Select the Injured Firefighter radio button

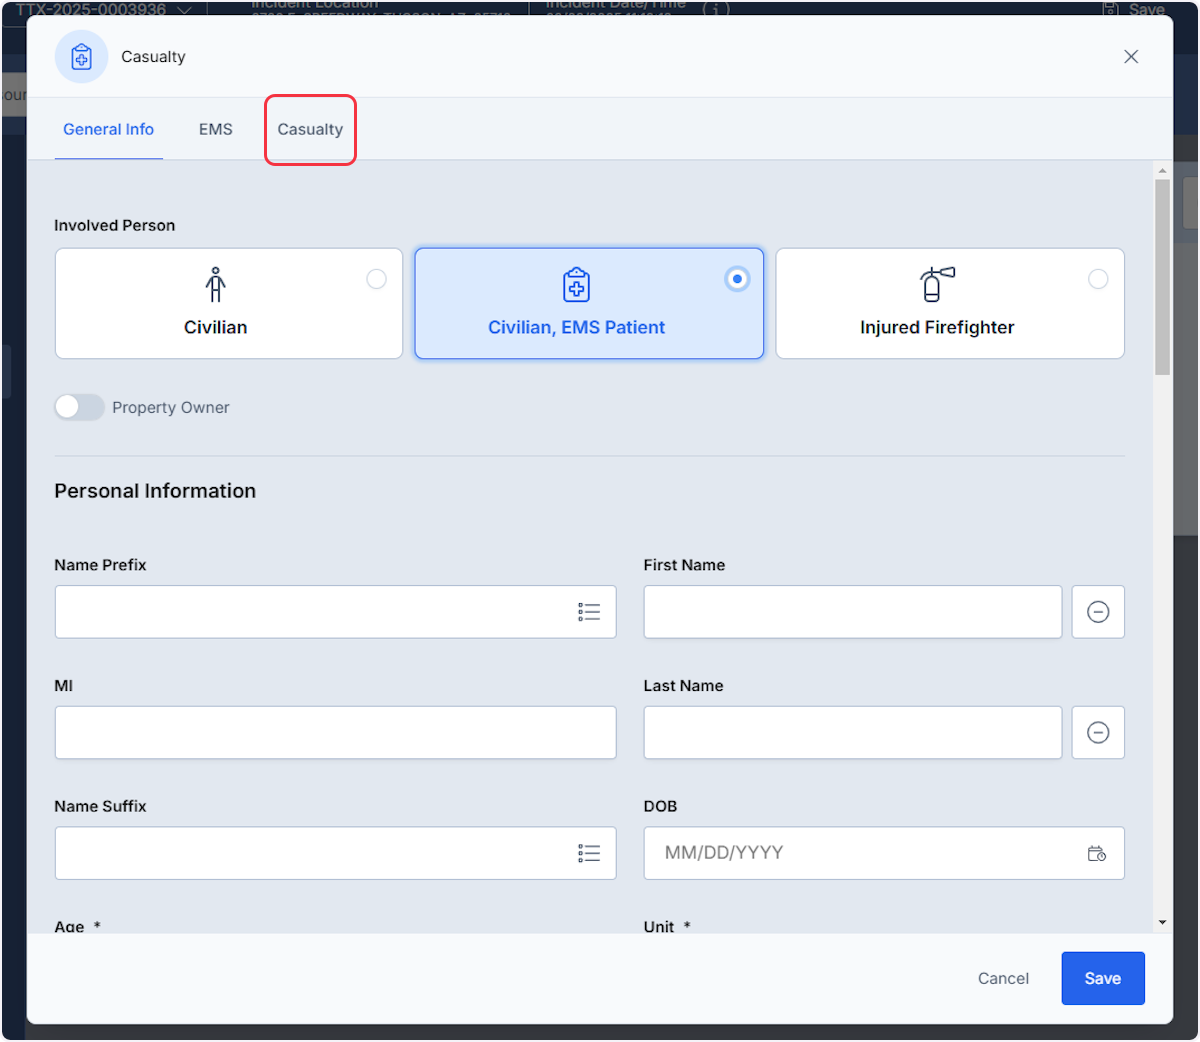click(1098, 279)
